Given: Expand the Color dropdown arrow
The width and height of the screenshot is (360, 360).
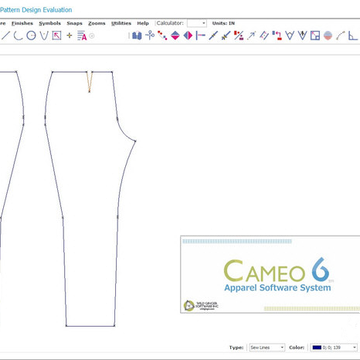Looking at the screenshot, I should click(x=354, y=347).
